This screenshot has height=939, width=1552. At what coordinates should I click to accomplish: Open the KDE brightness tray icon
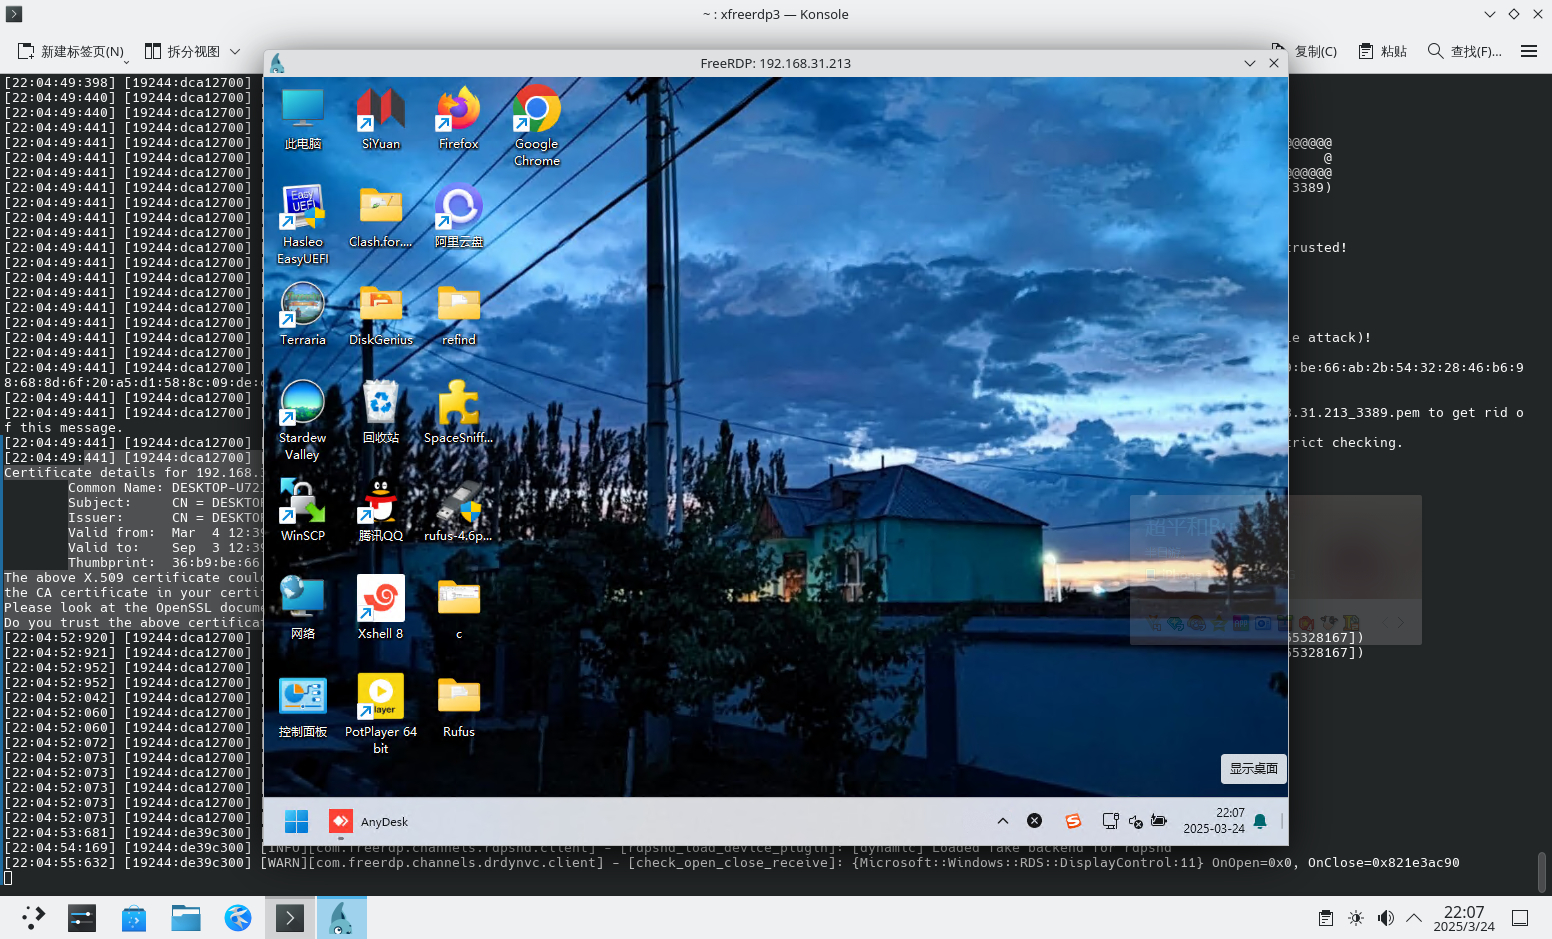(1356, 918)
